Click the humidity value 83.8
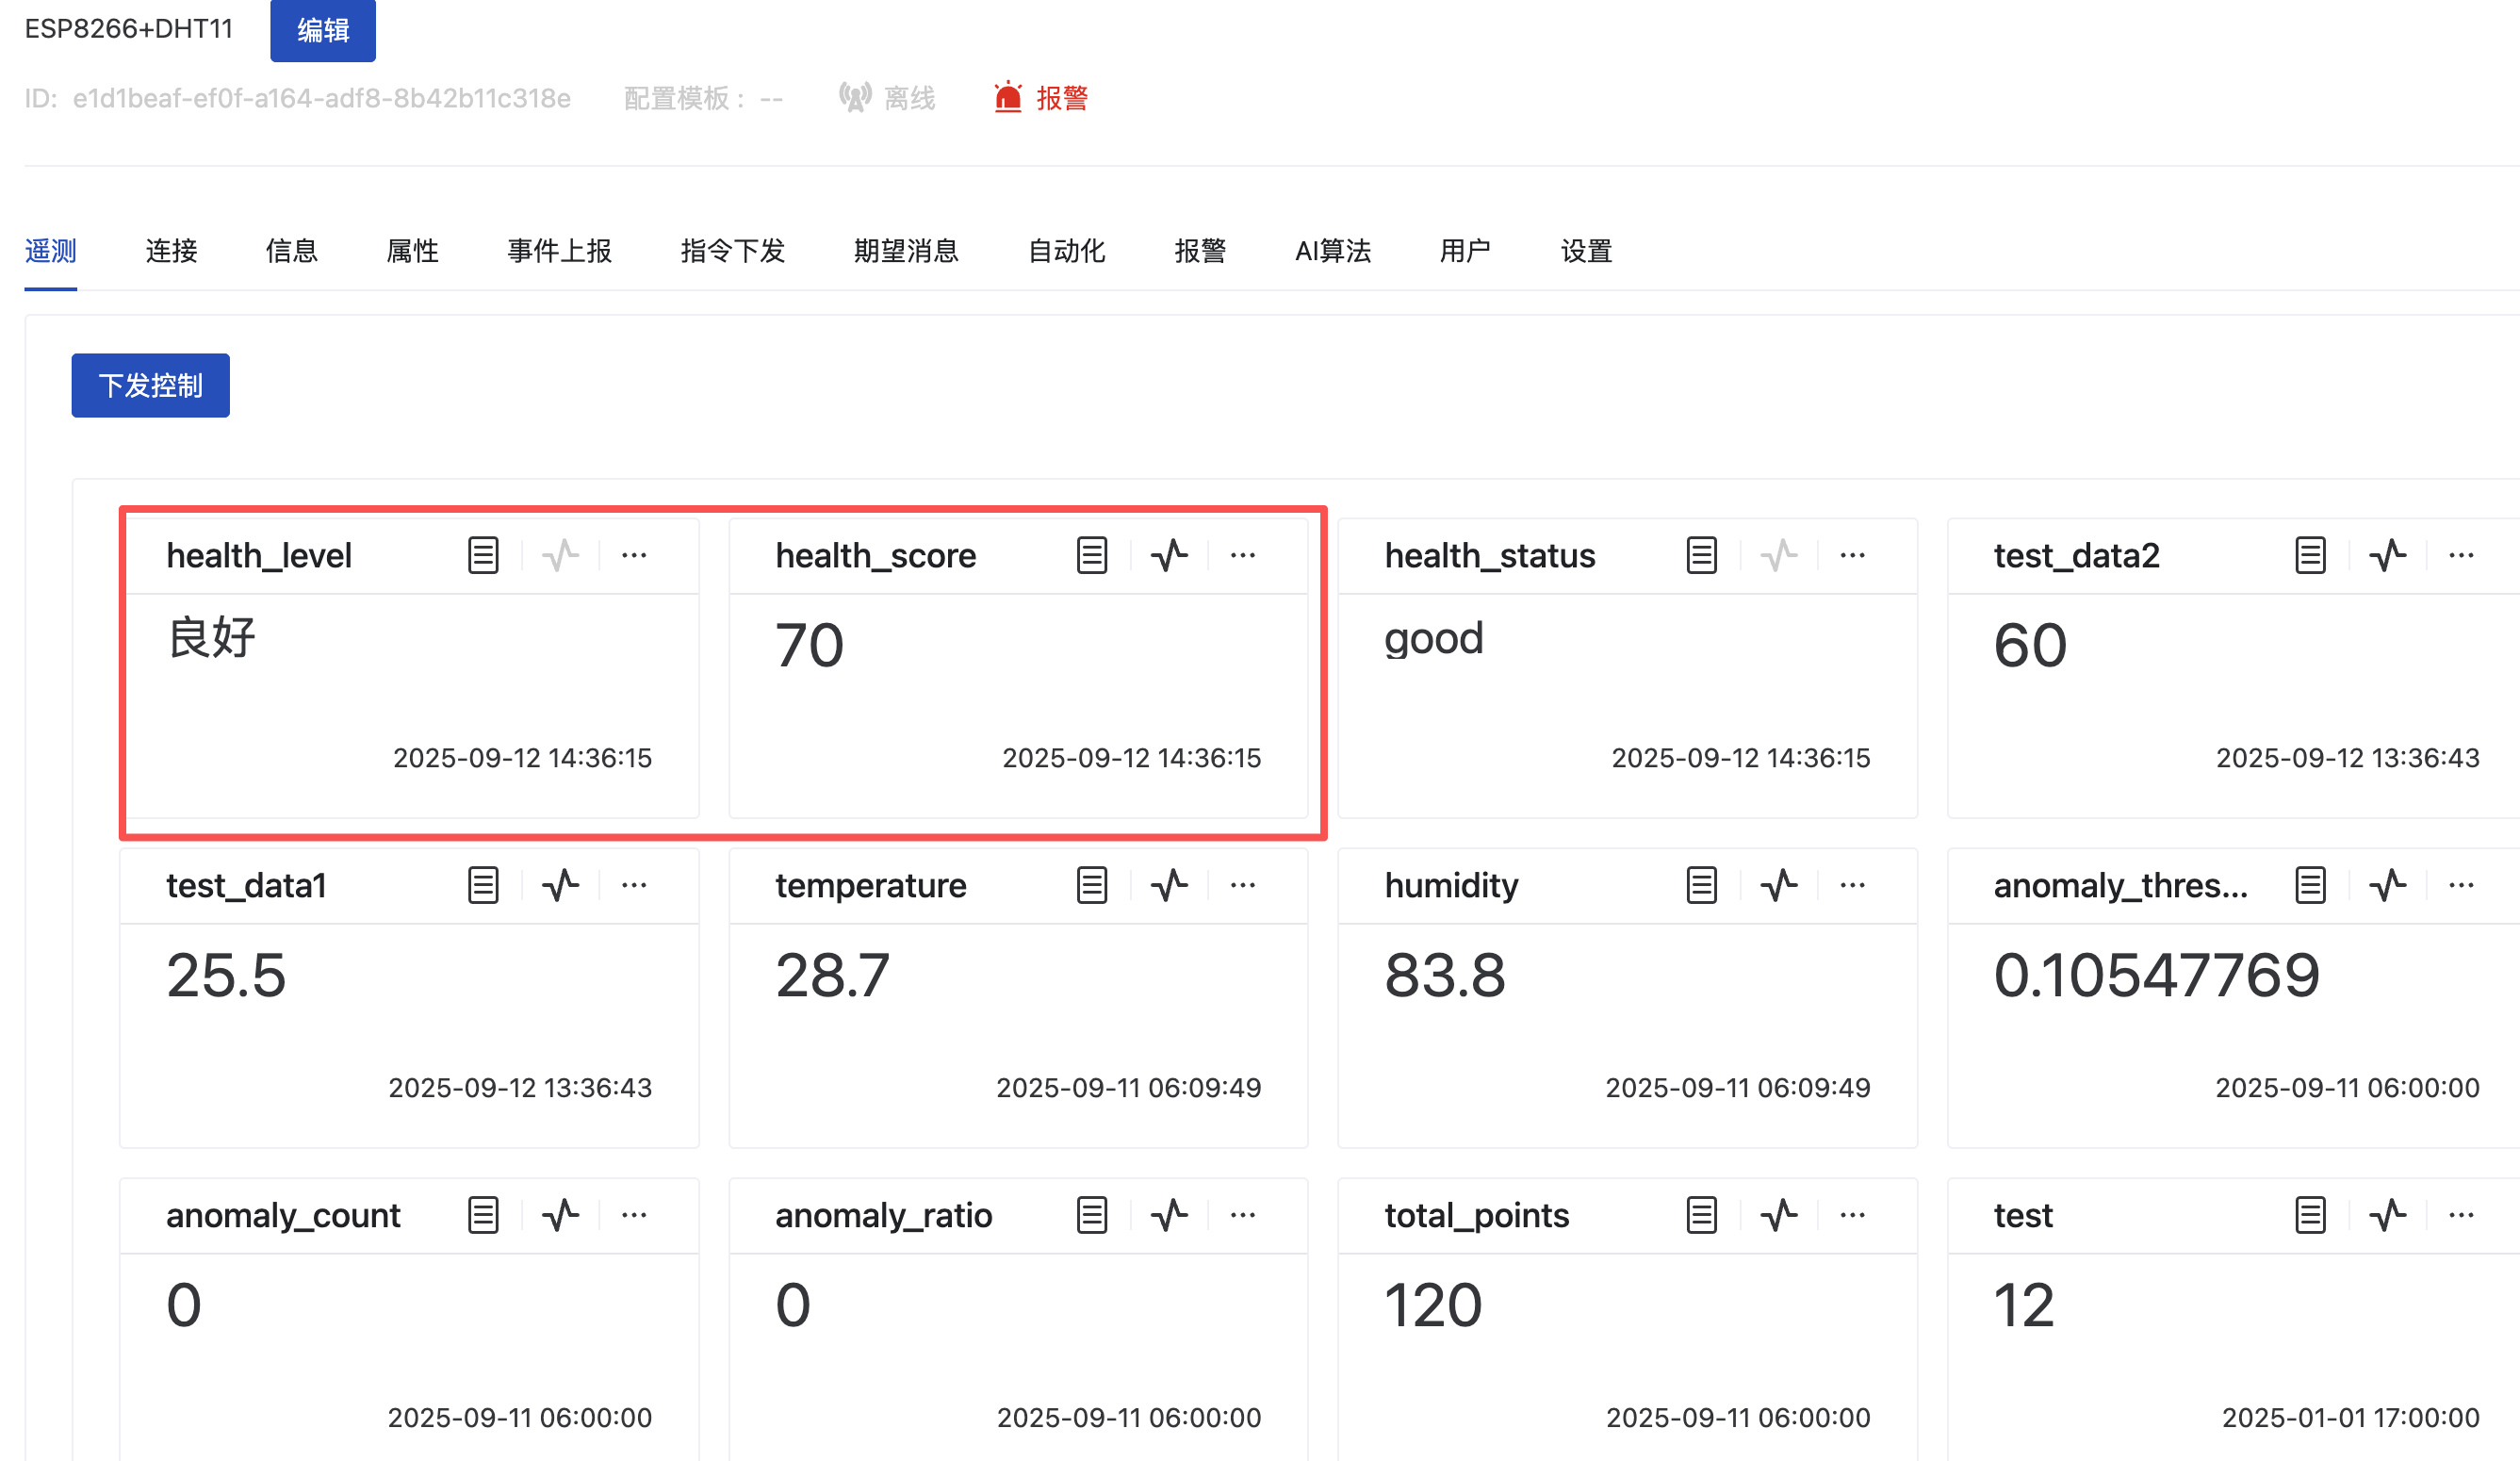 point(1444,975)
